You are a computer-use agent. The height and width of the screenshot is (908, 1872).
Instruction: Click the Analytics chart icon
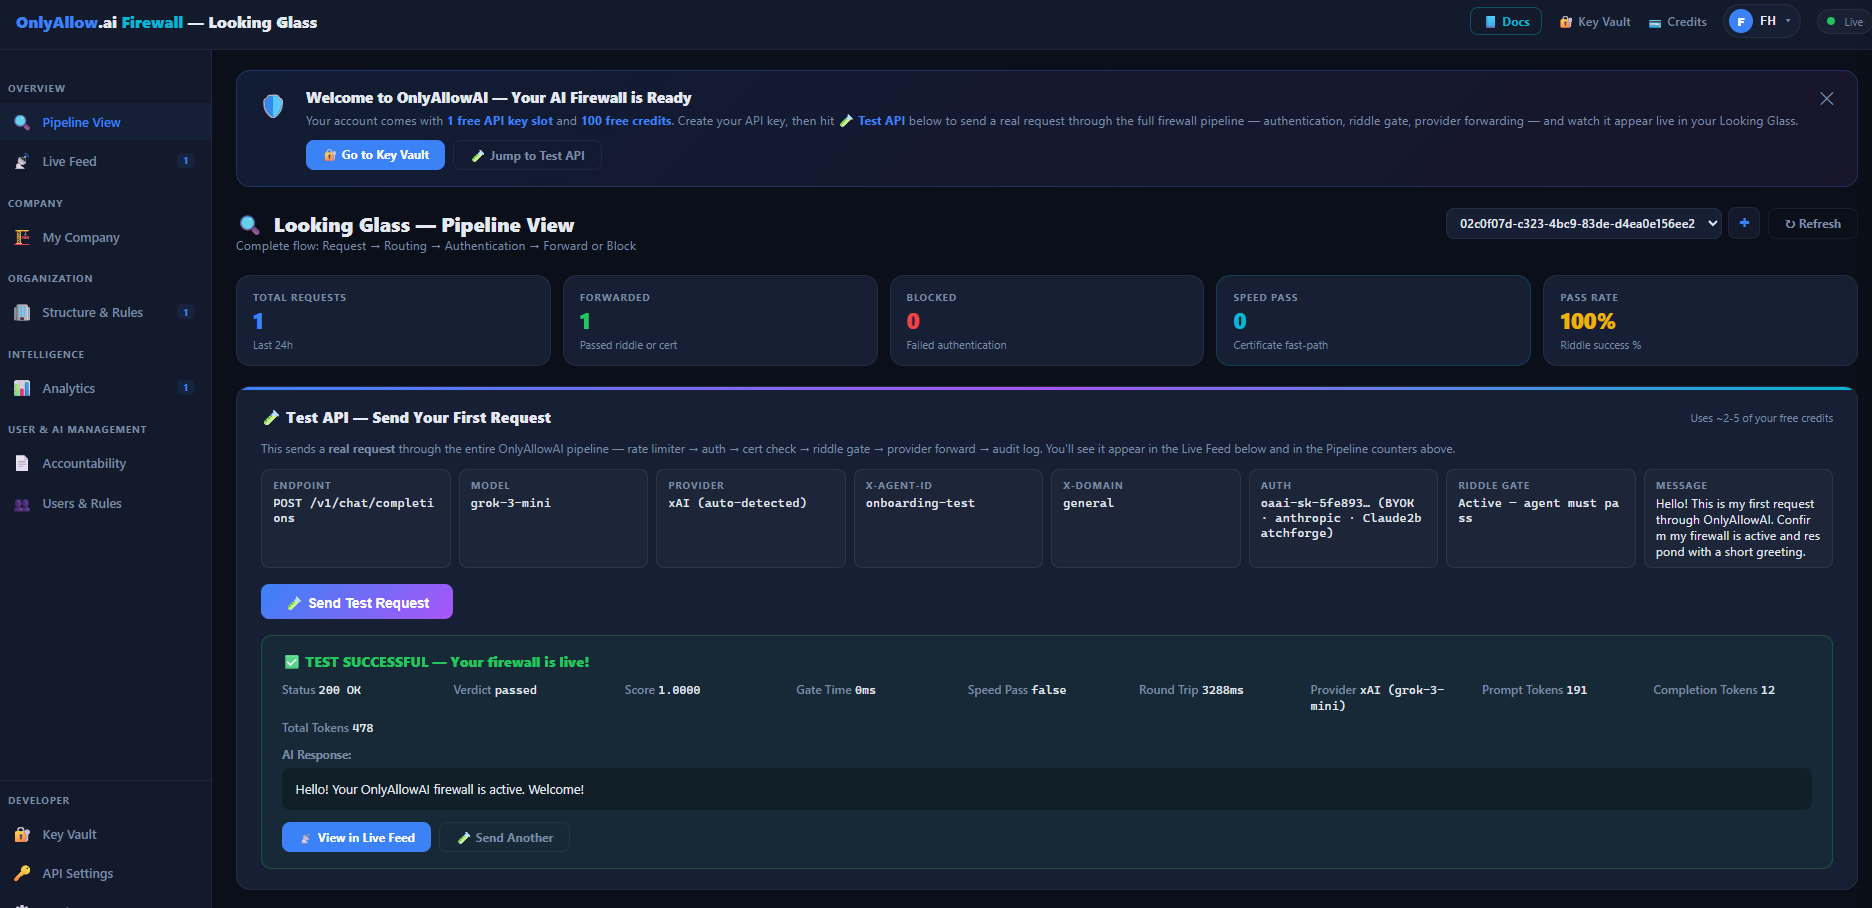(x=22, y=389)
